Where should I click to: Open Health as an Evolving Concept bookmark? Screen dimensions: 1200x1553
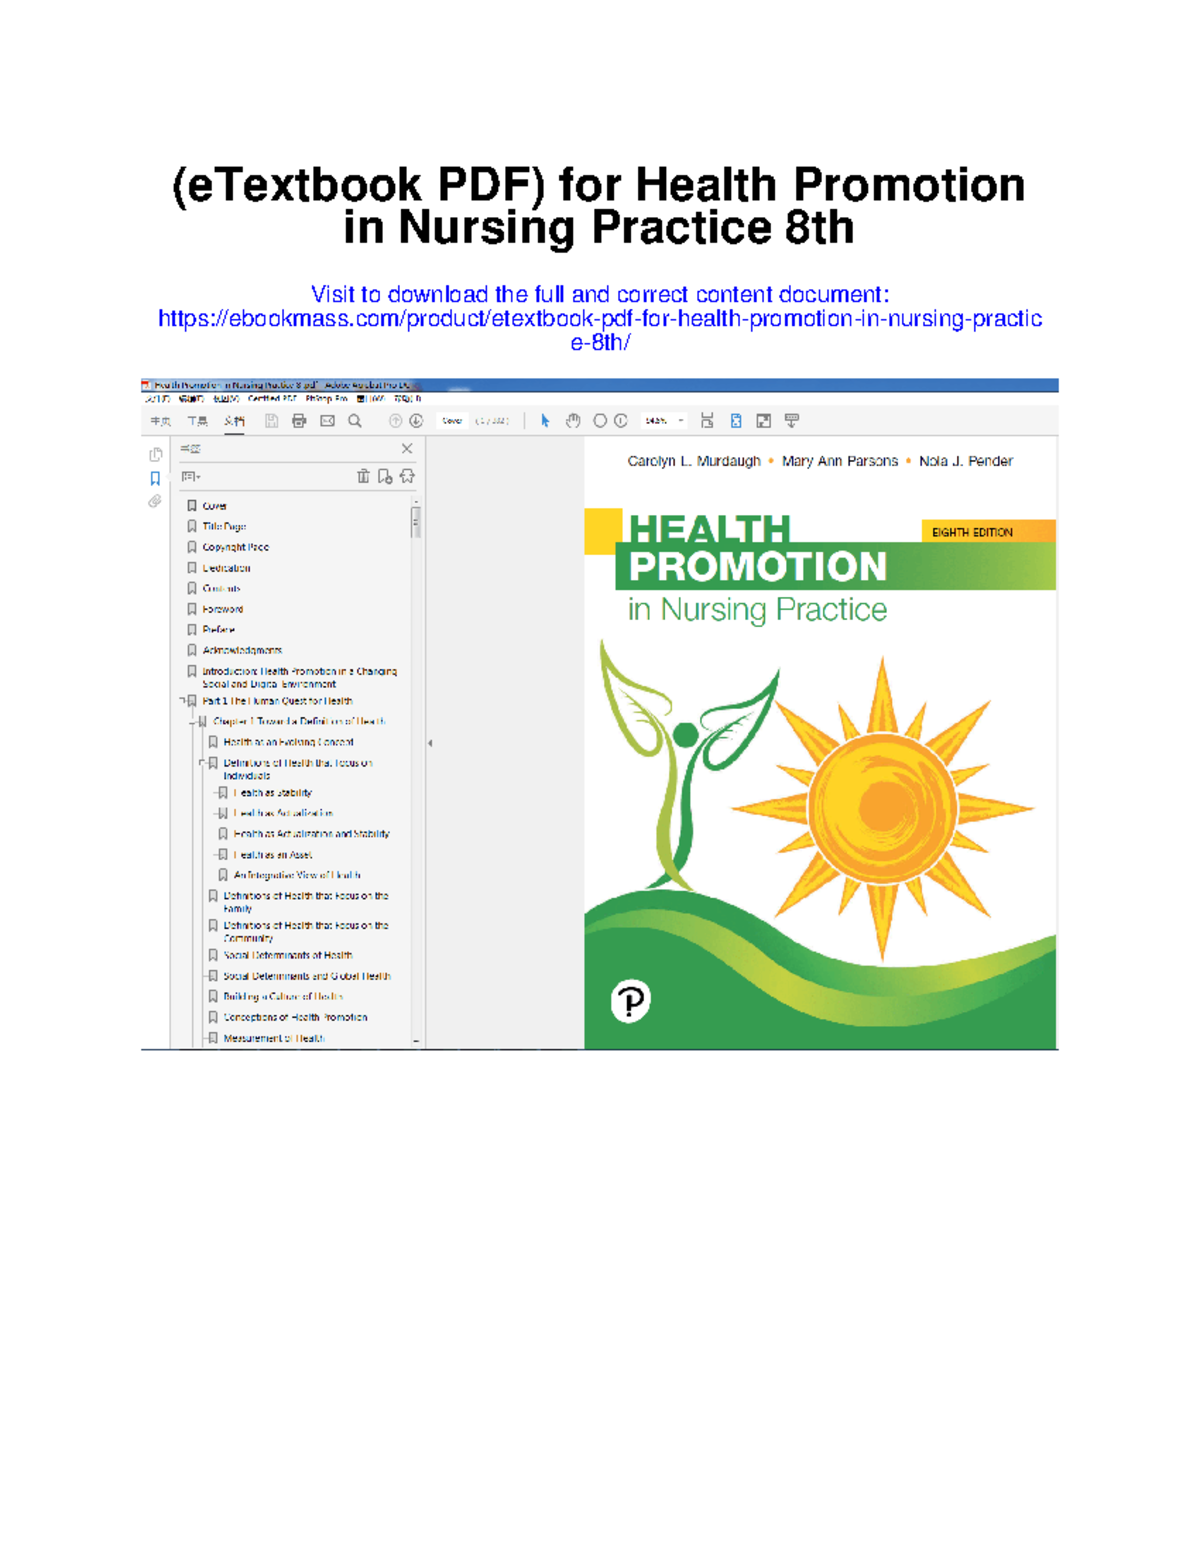(288, 742)
